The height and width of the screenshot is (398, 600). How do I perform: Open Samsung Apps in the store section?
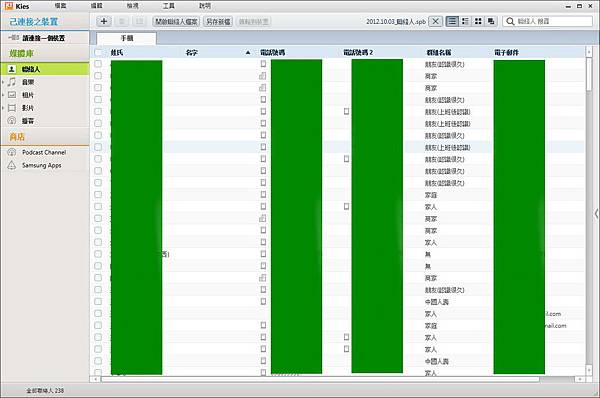[x=41, y=165]
